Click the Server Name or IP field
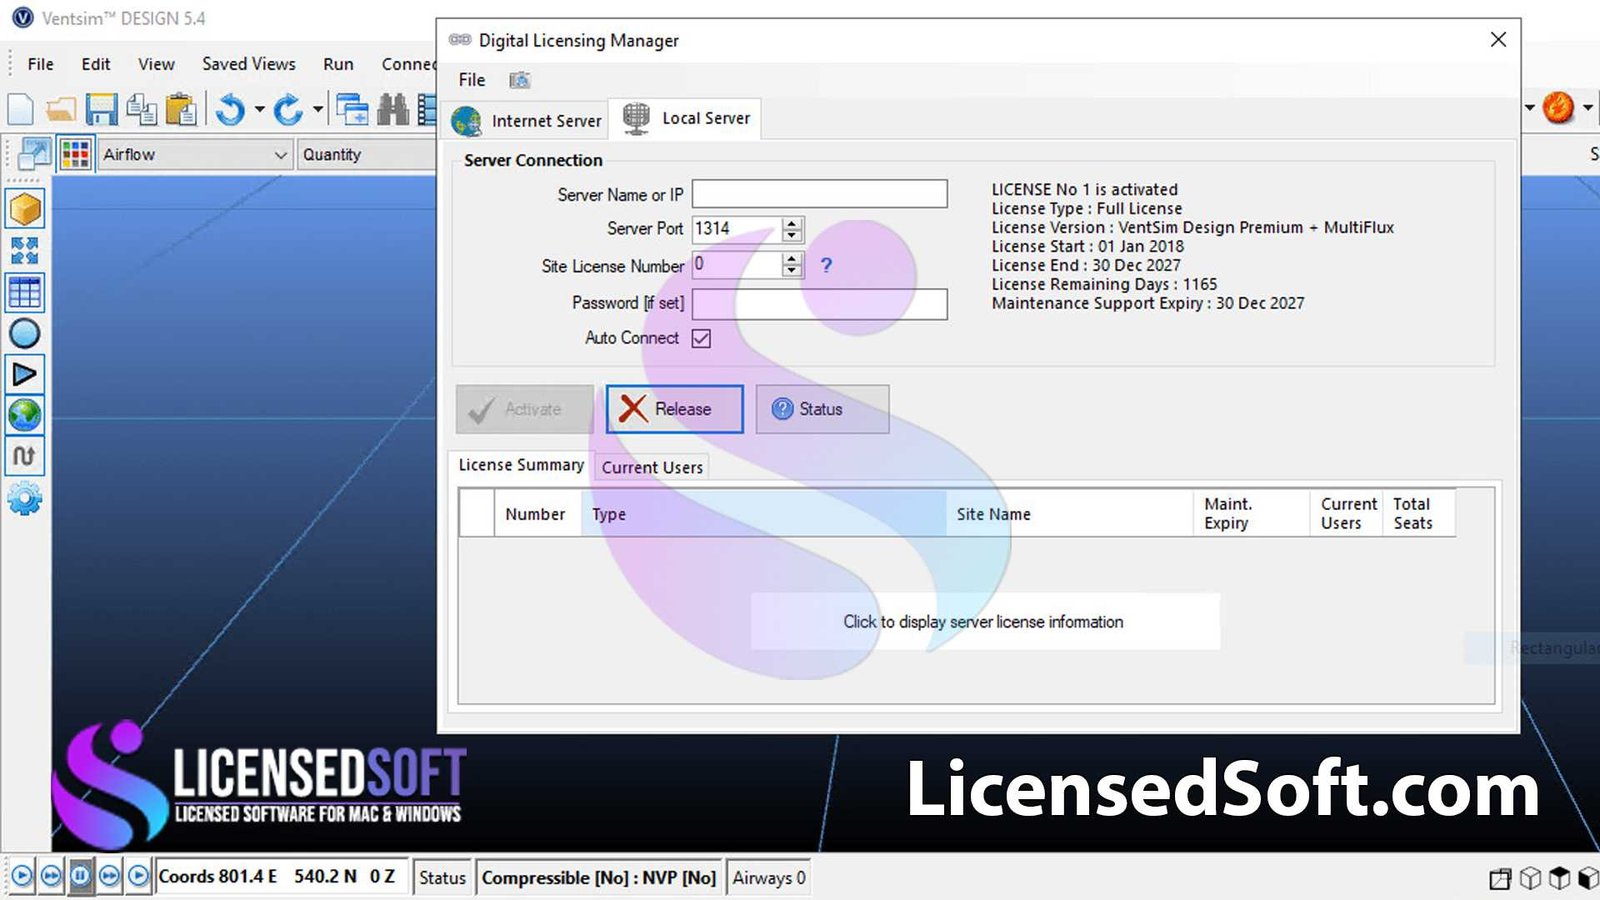The height and width of the screenshot is (900, 1600). pos(820,194)
